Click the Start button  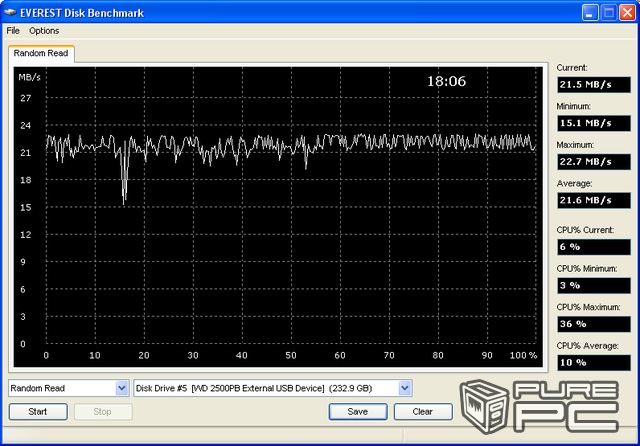click(38, 411)
